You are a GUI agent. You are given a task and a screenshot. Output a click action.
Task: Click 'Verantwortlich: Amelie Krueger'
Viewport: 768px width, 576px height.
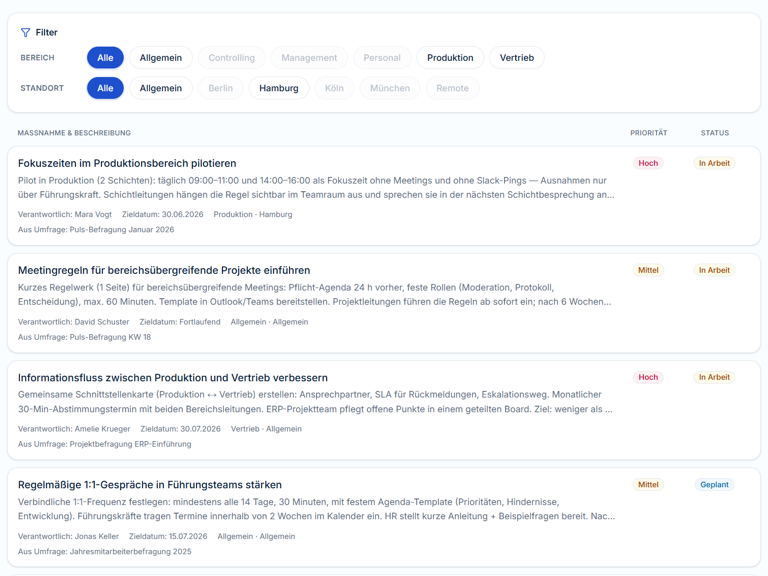click(74, 429)
